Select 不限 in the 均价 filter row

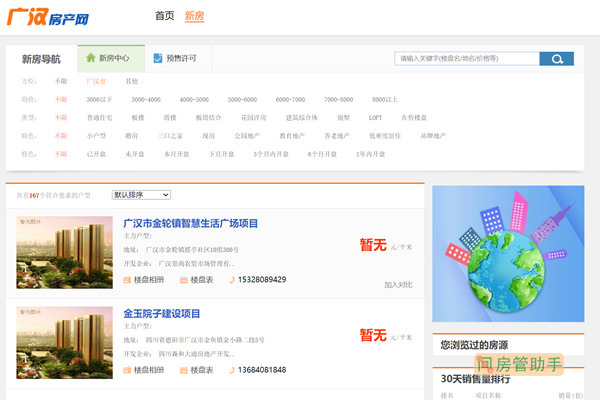[x=61, y=100]
